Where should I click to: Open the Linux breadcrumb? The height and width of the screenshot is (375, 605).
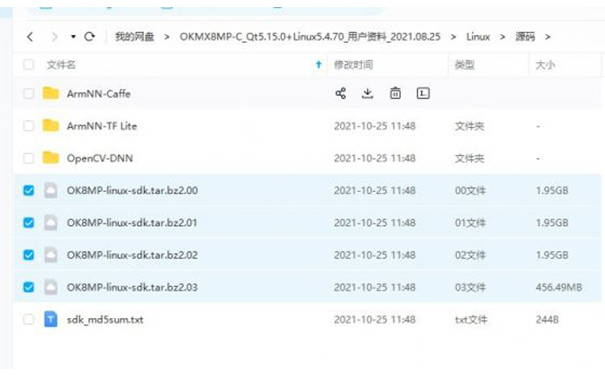click(478, 37)
